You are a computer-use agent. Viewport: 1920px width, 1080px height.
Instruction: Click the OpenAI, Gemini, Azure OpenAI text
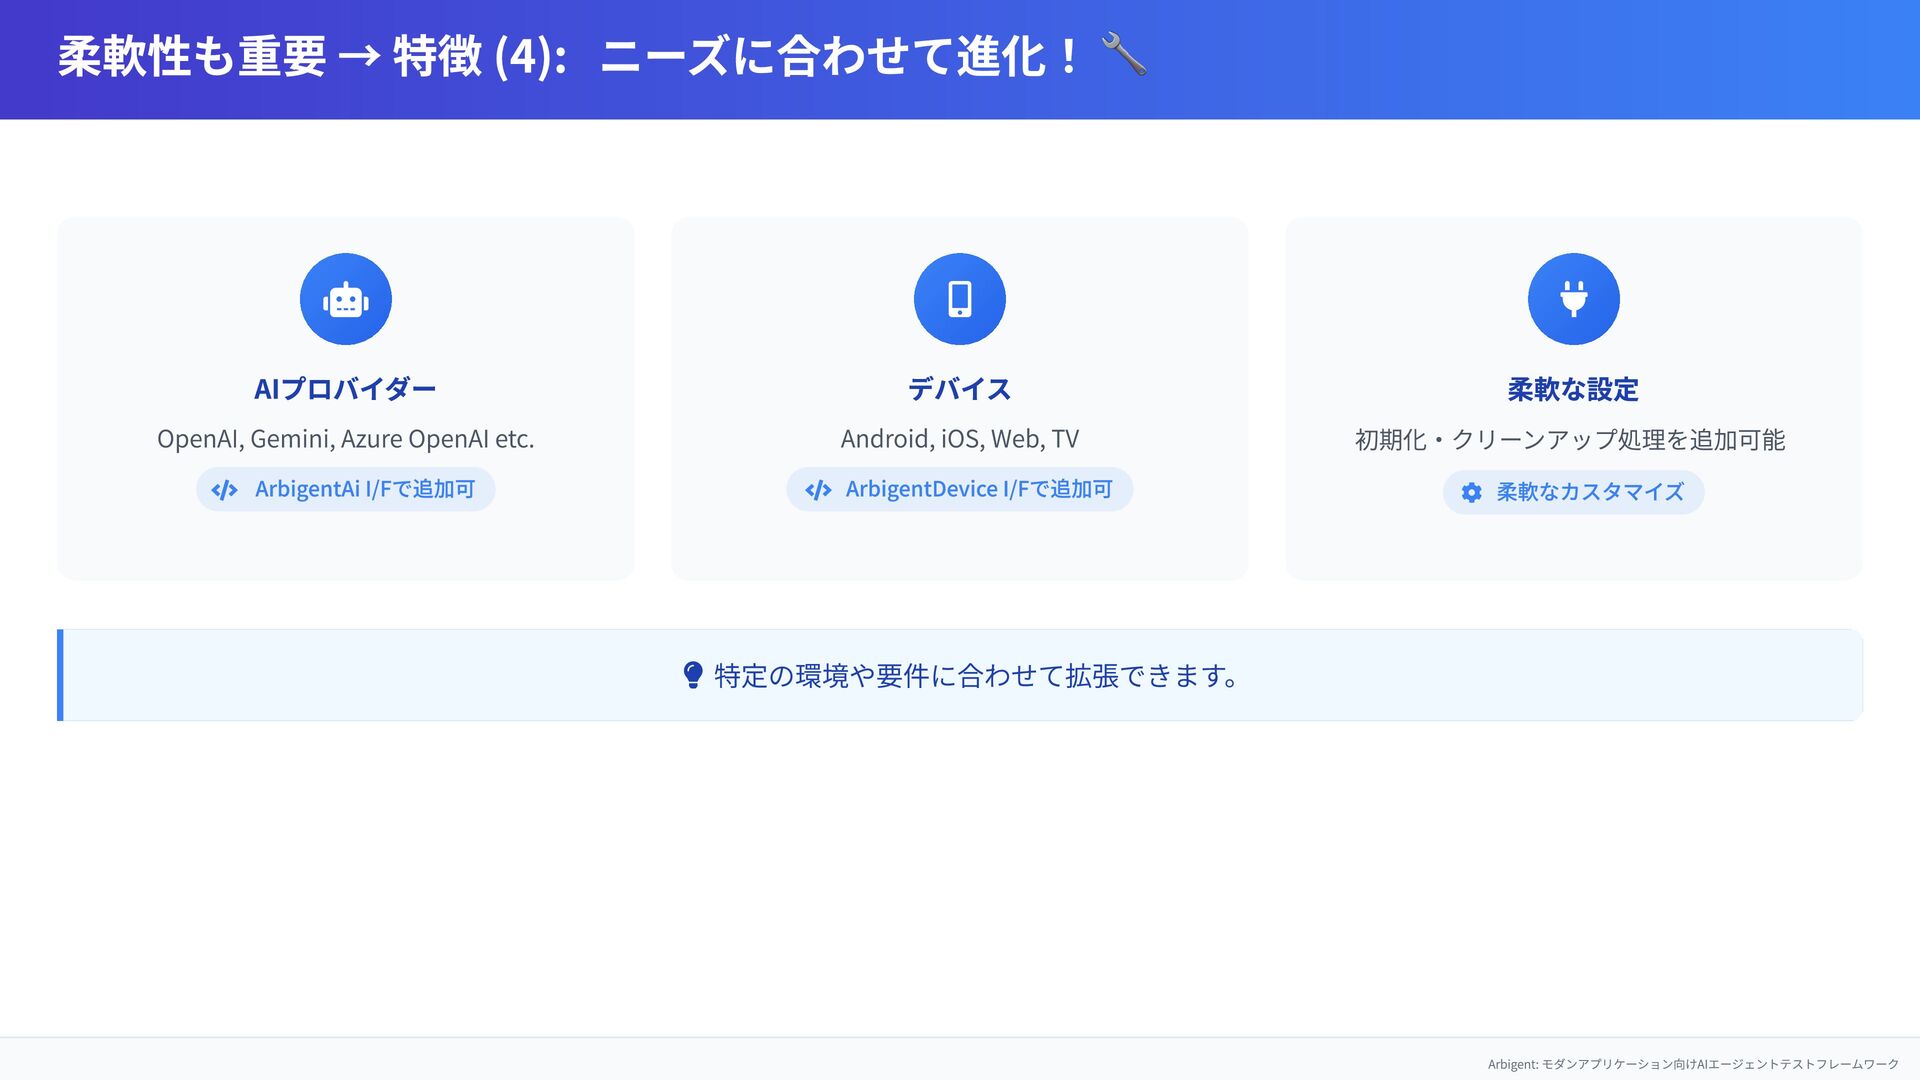[x=345, y=439]
